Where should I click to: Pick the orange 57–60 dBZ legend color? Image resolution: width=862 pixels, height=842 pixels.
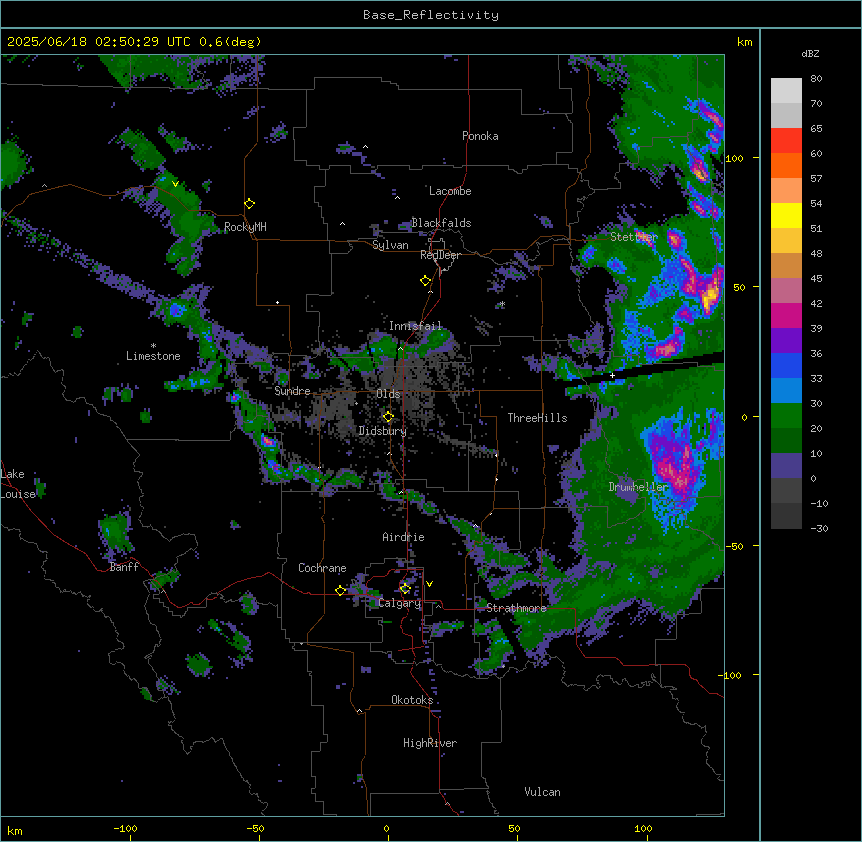click(786, 165)
